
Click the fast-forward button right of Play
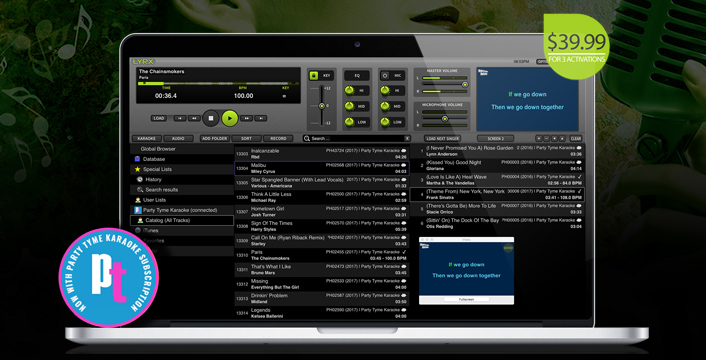click(246, 118)
